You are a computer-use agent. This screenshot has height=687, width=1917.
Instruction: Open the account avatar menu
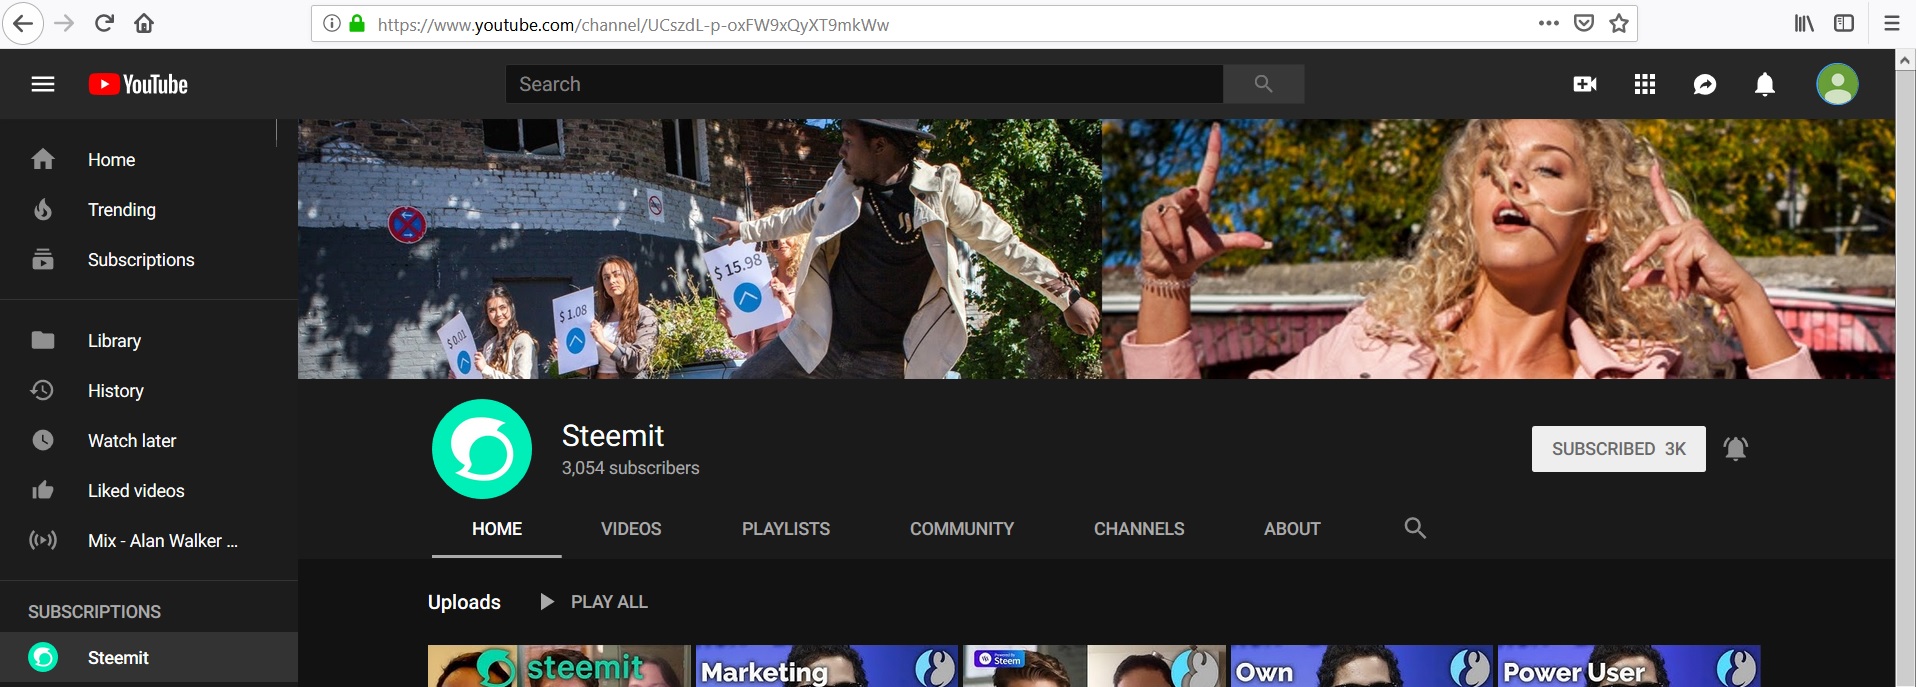[1837, 84]
